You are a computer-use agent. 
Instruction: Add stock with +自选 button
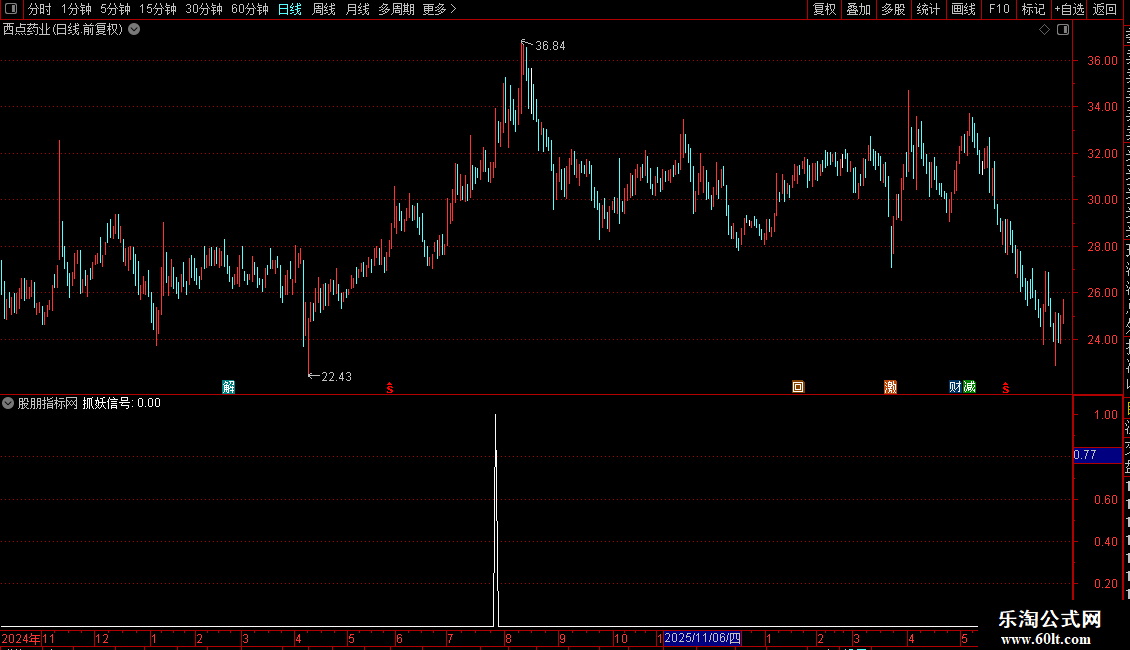tap(1069, 9)
